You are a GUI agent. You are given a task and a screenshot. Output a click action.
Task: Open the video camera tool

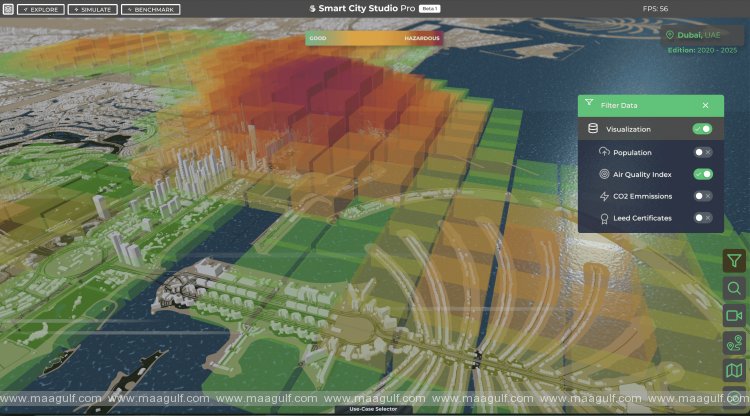(x=734, y=316)
